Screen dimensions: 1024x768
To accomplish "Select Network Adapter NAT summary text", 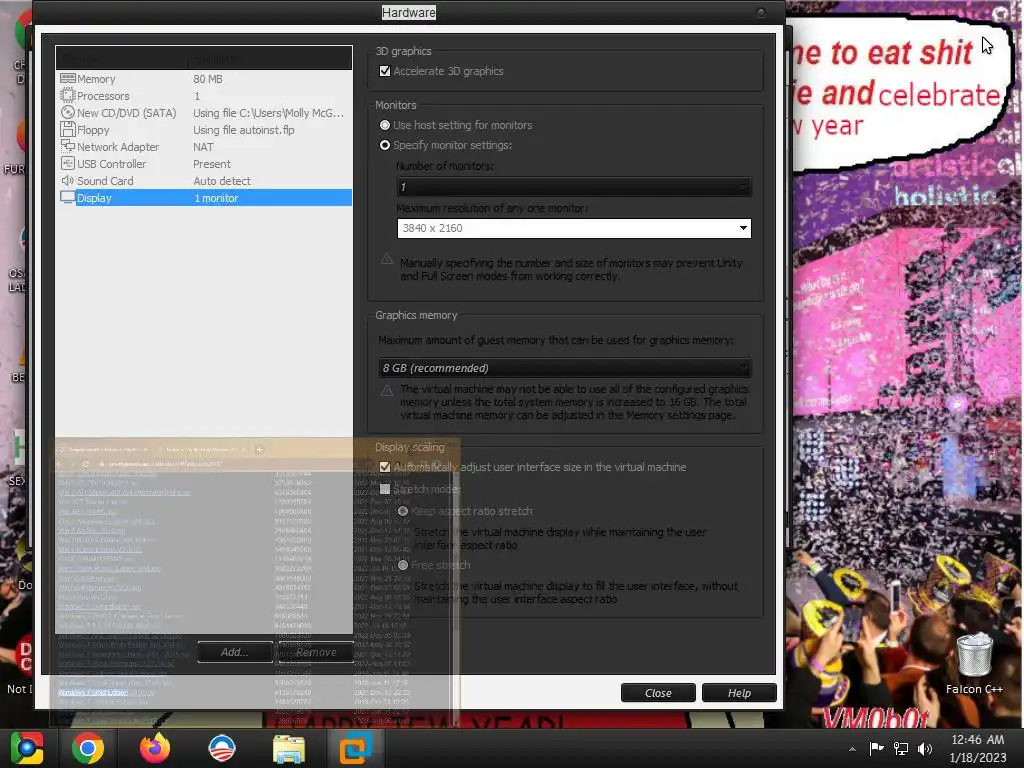I will 203,147.
